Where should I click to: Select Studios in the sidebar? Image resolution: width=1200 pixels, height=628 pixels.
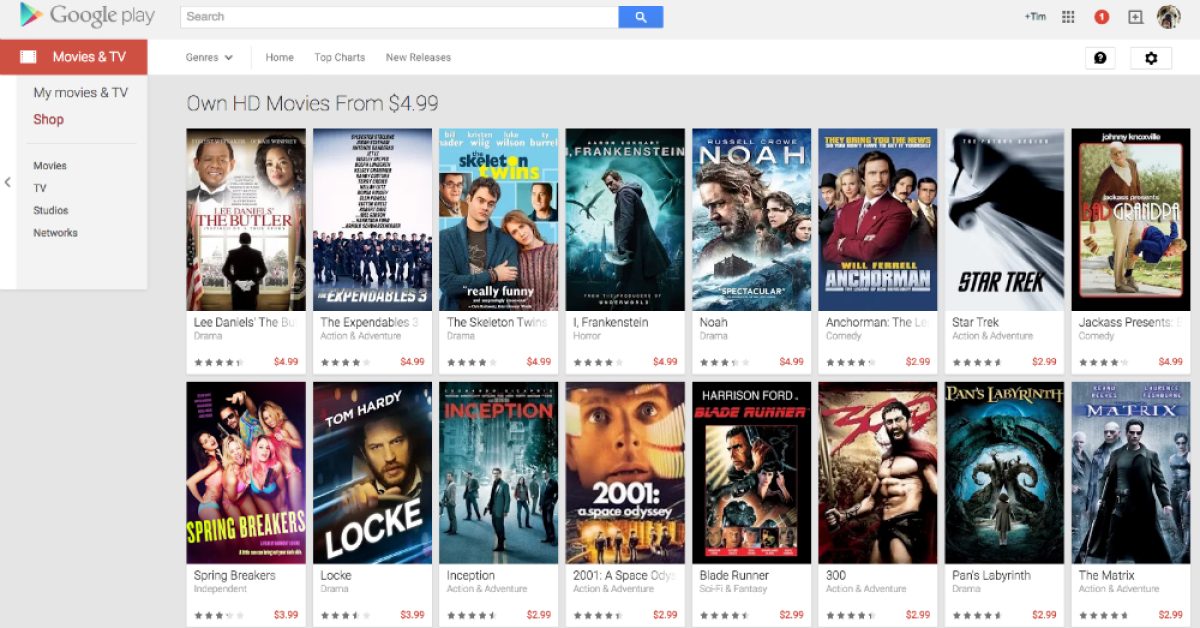pos(51,211)
